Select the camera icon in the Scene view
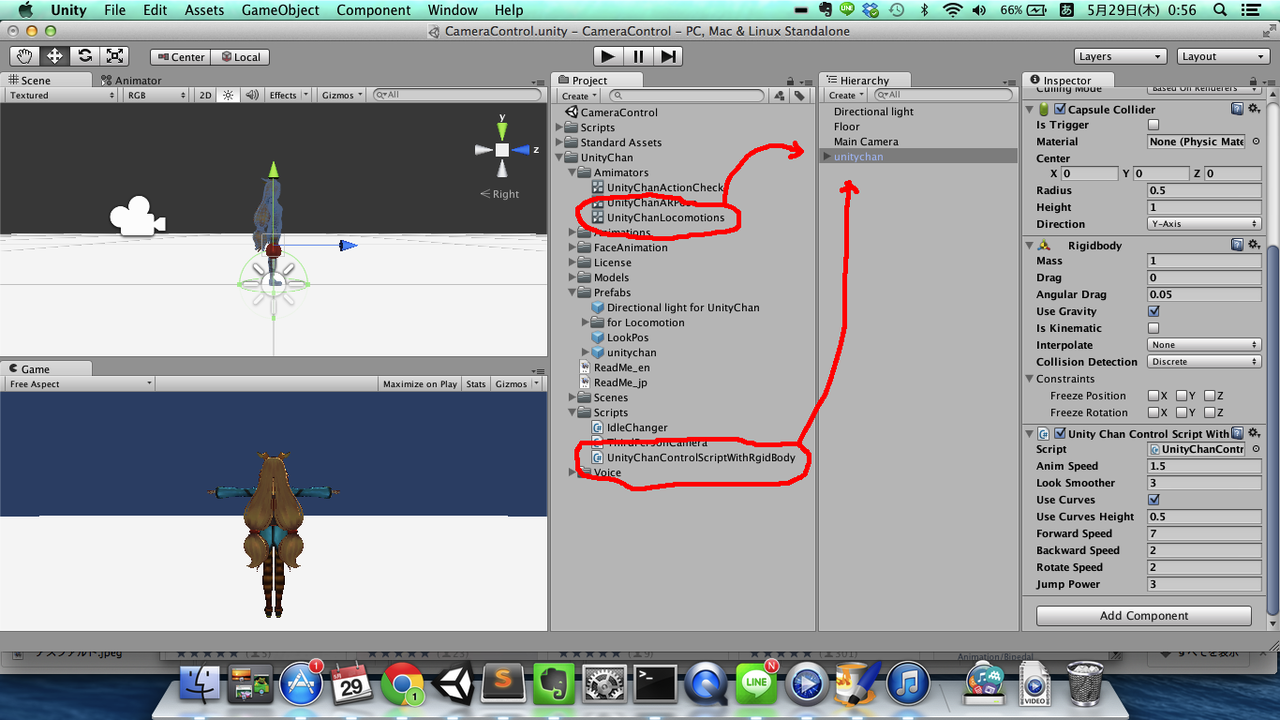 pyautogui.click(x=136, y=218)
